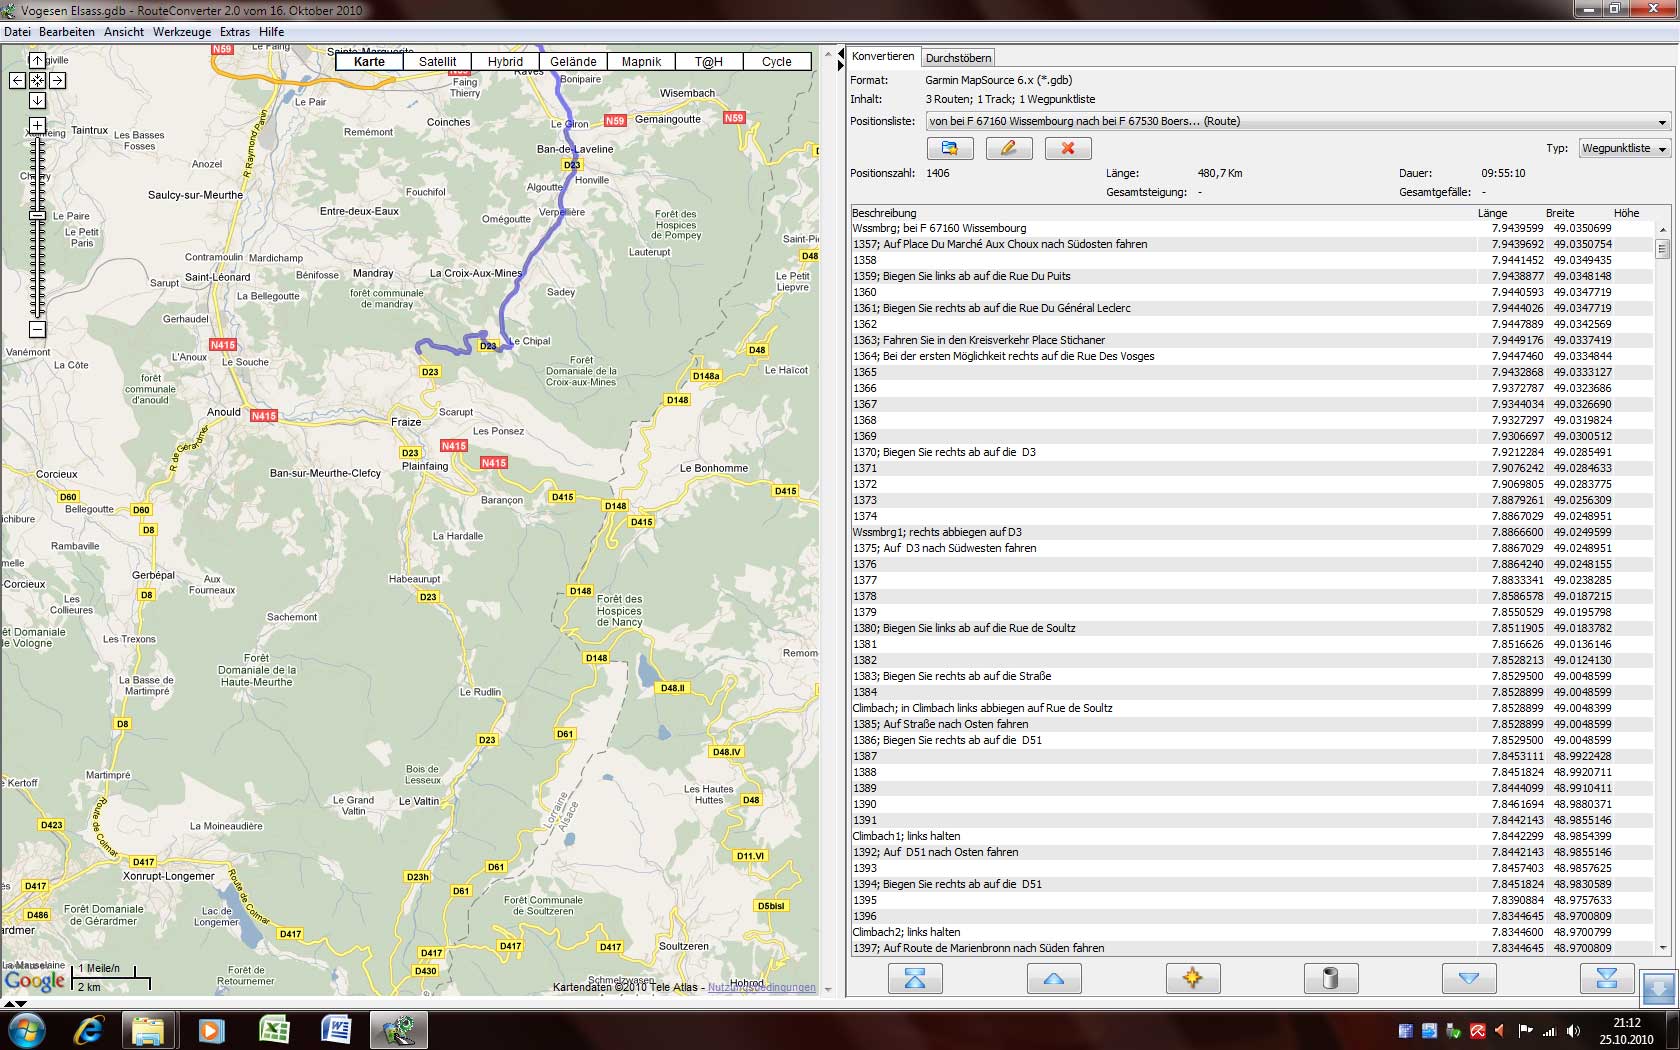Collapse map panel using divider arrow
This screenshot has width=1680, height=1050.
840,55
